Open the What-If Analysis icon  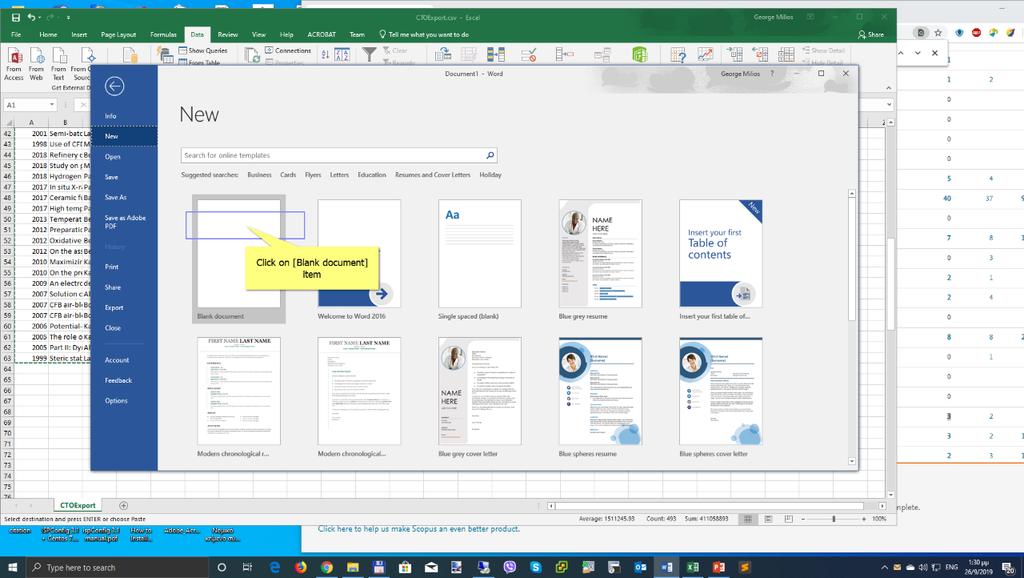[678, 55]
